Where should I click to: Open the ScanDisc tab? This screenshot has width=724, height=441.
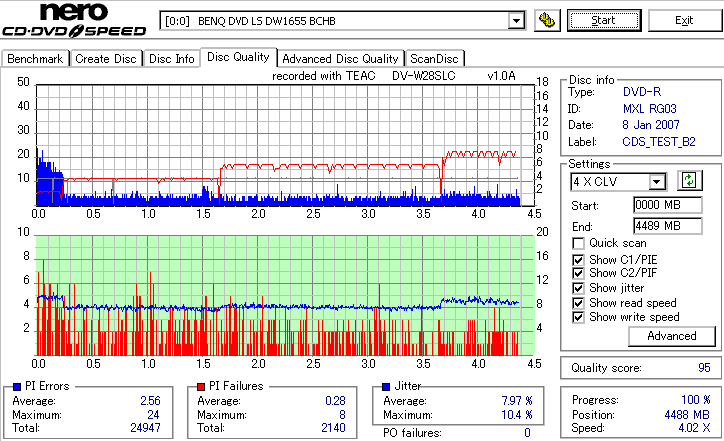pos(434,59)
